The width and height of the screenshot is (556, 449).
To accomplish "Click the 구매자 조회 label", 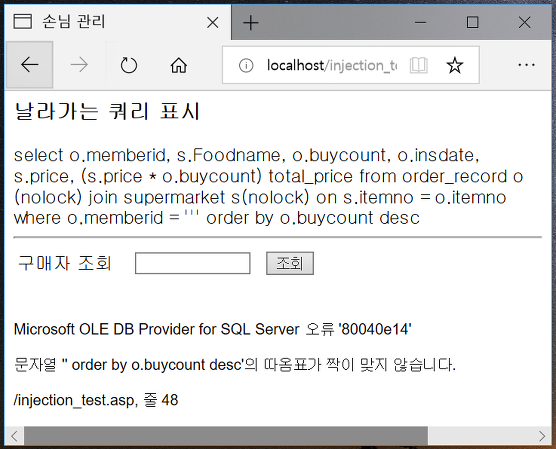I will (65, 263).
